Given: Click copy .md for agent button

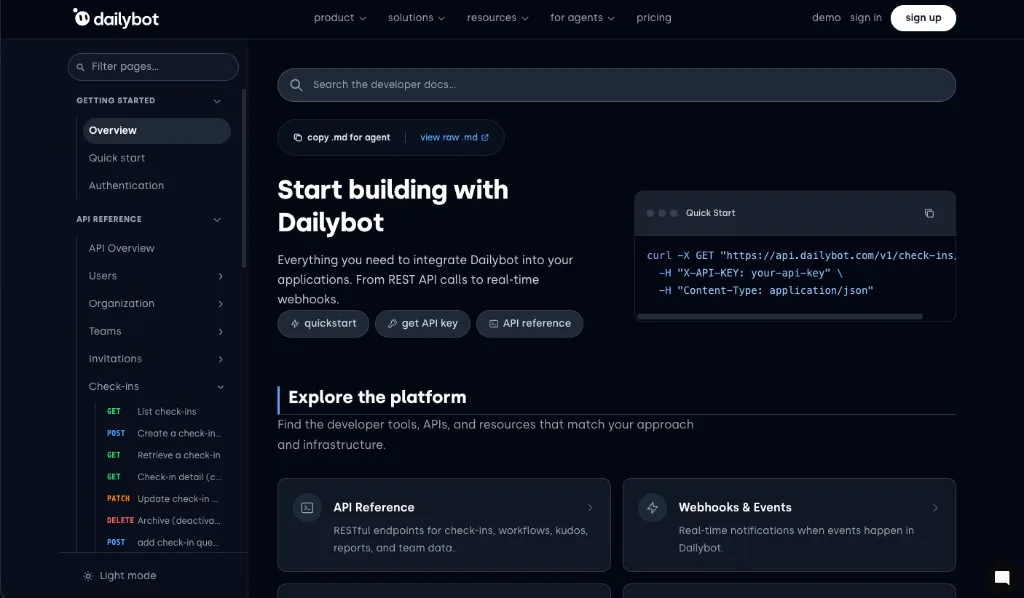Looking at the screenshot, I should tap(342, 138).
